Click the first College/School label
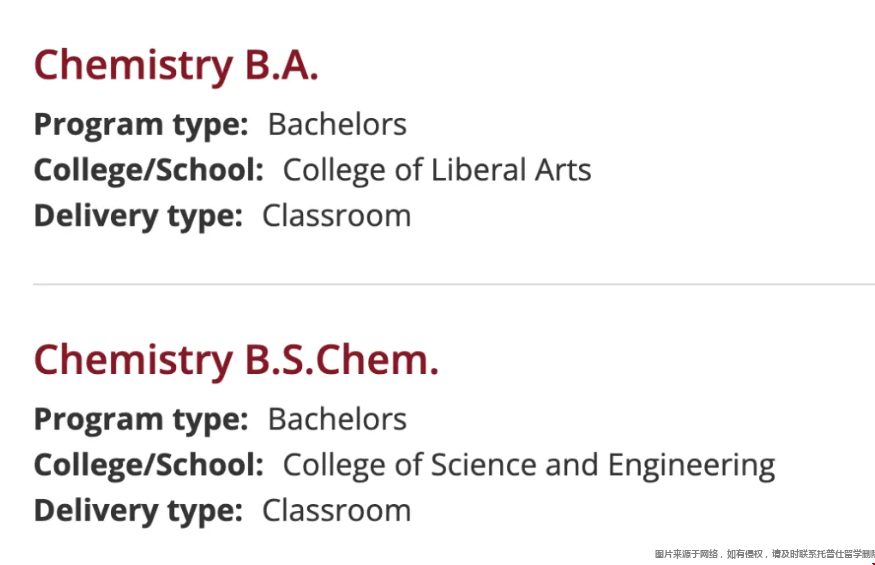Screen dimensions: 875x565 pyautogui.click(x=148, y=170)
